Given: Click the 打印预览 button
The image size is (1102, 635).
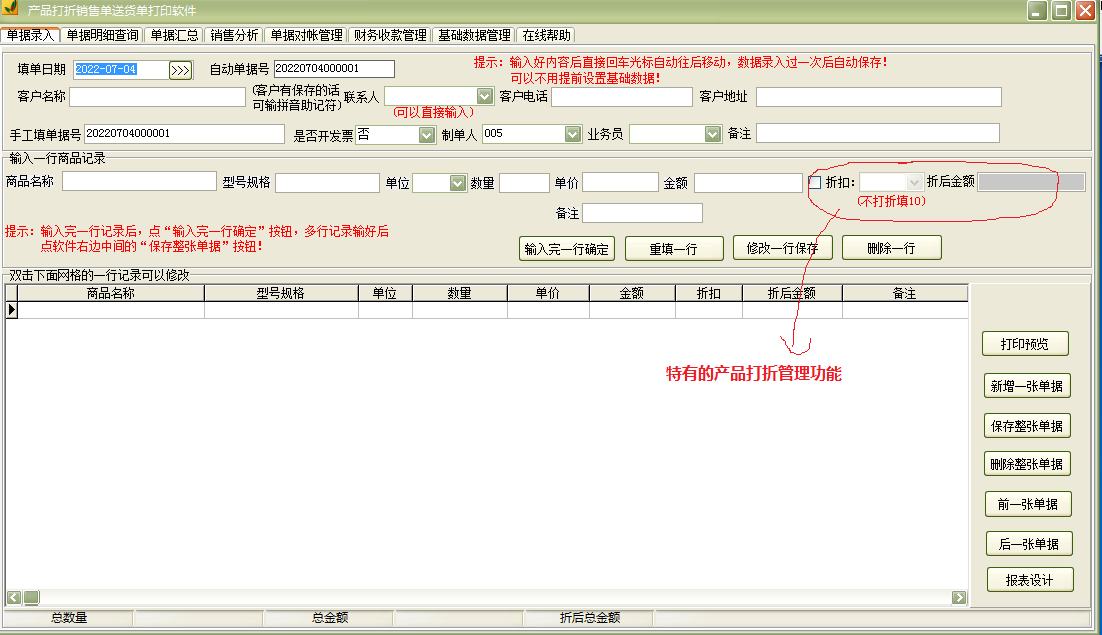Looking at the screenshot, I should click(x=1025, y=344).
